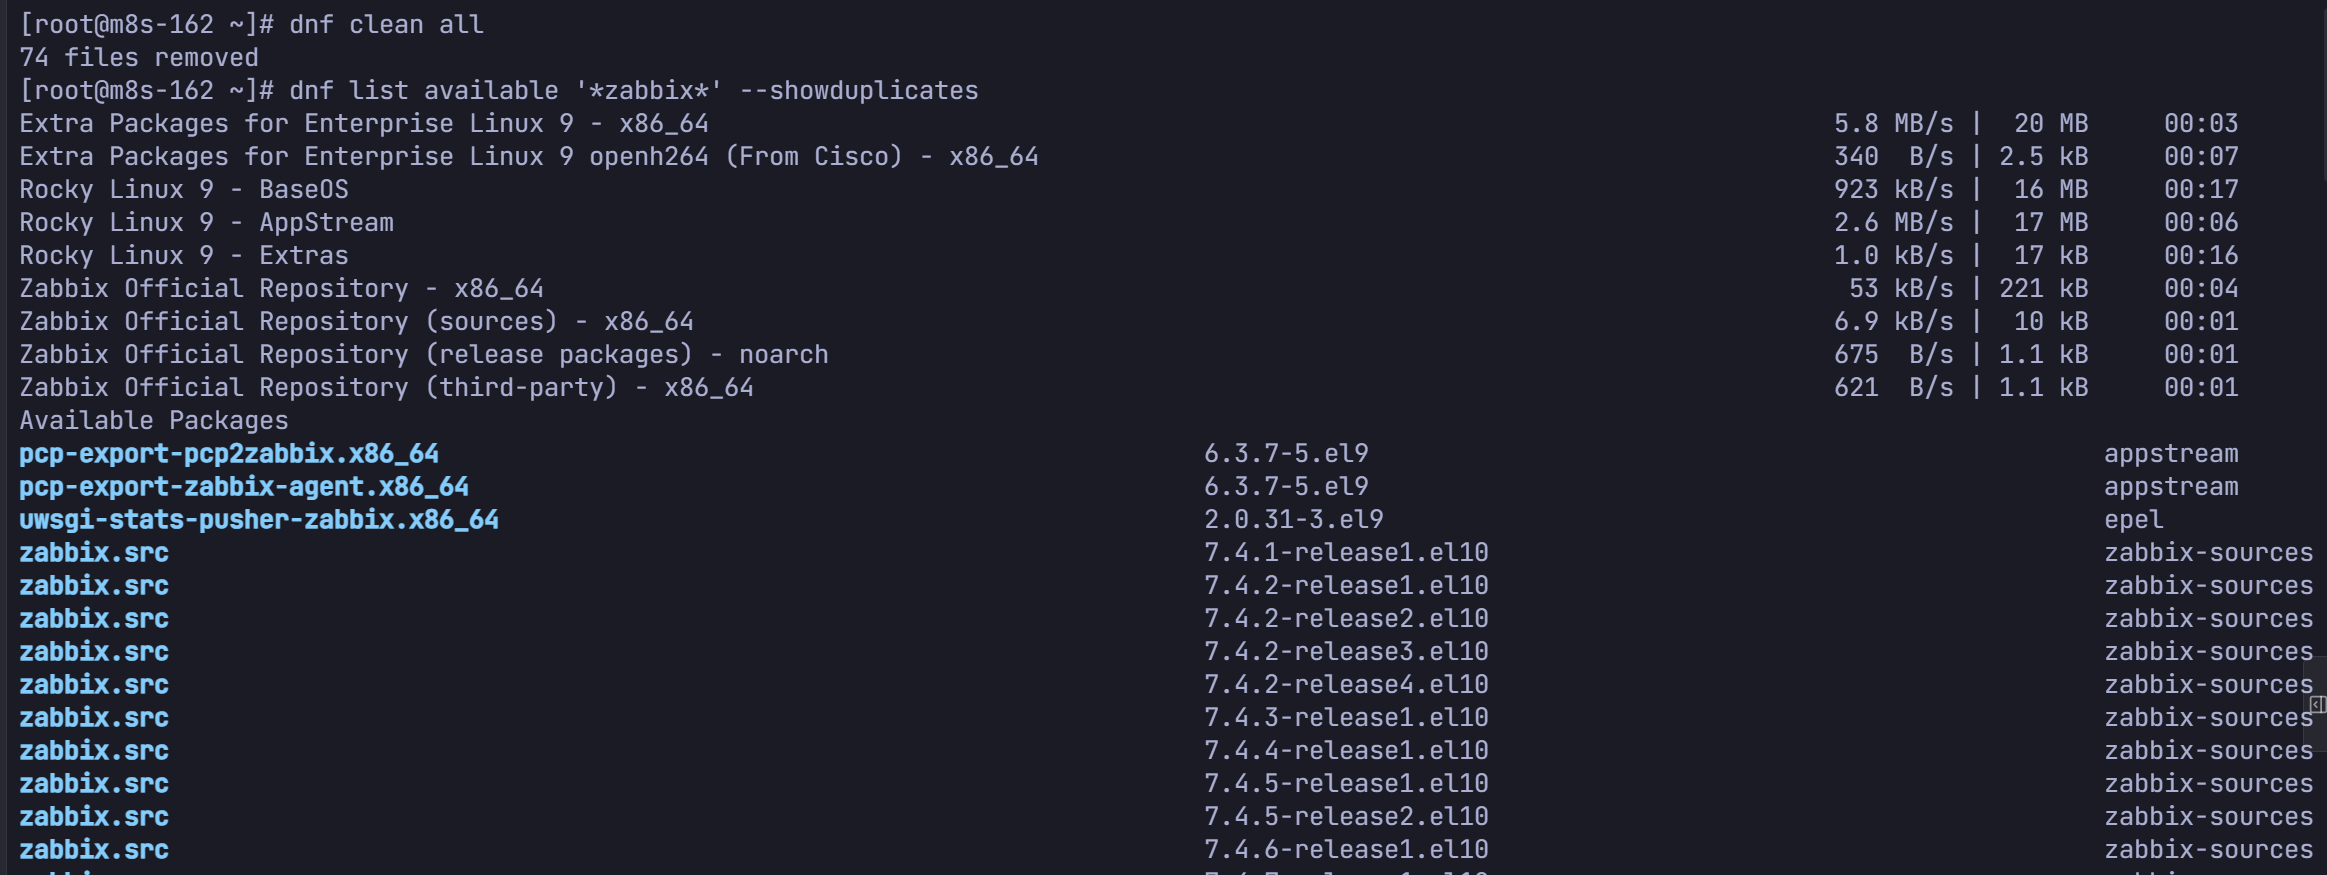This screenshot has height=875, width=2327.
Task: Click the 'Zabbix Official Repository (third-party)' line
Action: [386, 387]
